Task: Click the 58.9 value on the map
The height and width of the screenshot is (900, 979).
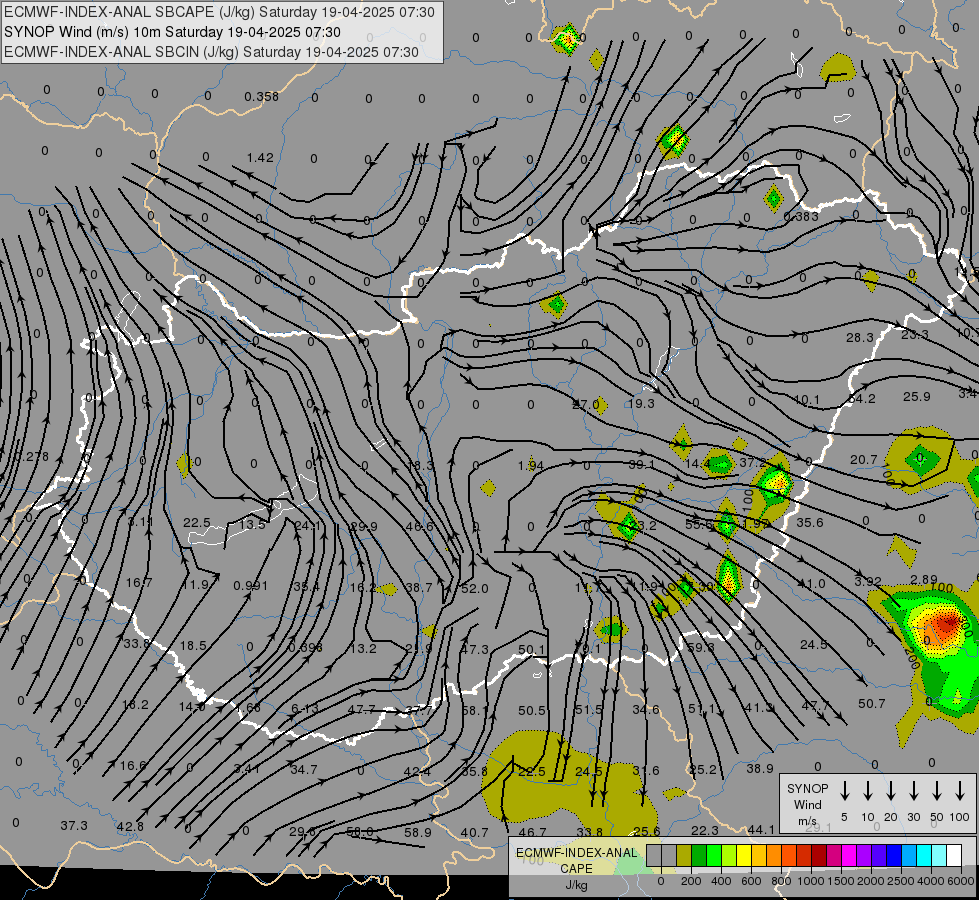Action: coord(418,832)
